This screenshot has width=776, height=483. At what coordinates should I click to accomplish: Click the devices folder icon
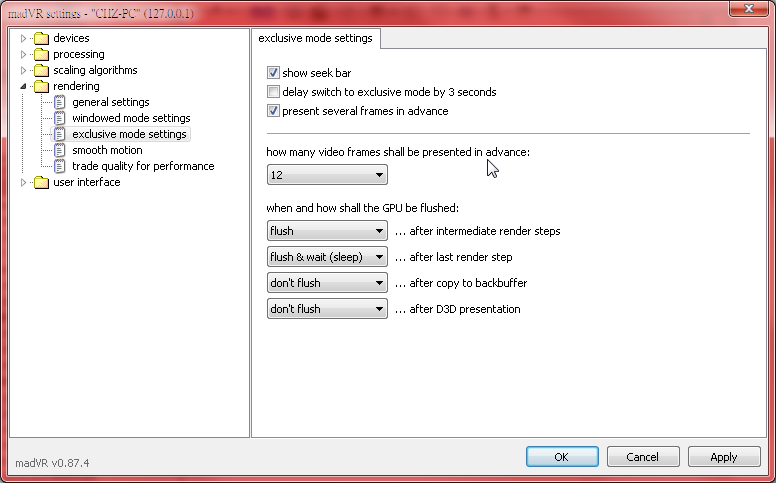(x=41, y=39)
